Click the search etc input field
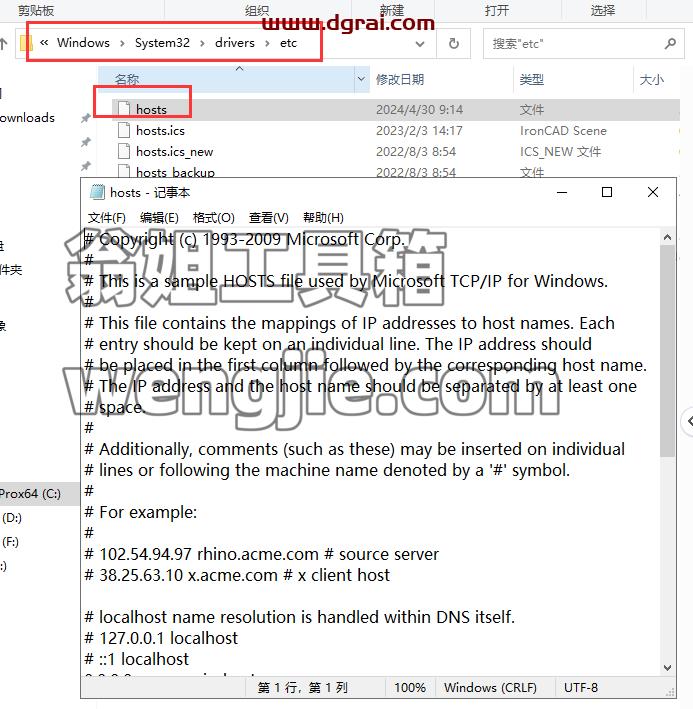This screenshot has height=709, width=693. (x=574, y=43)
